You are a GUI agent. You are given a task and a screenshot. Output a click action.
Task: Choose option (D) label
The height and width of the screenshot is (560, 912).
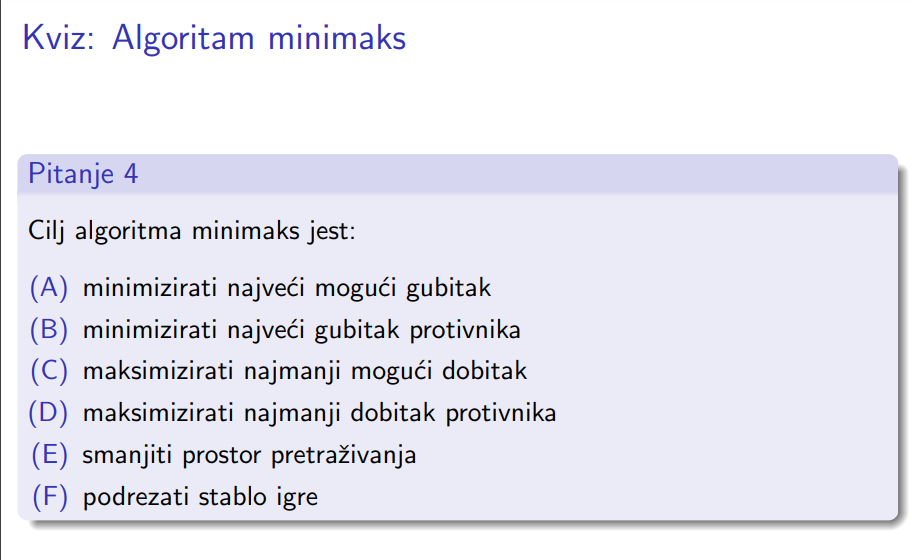(x=48, y=413)
